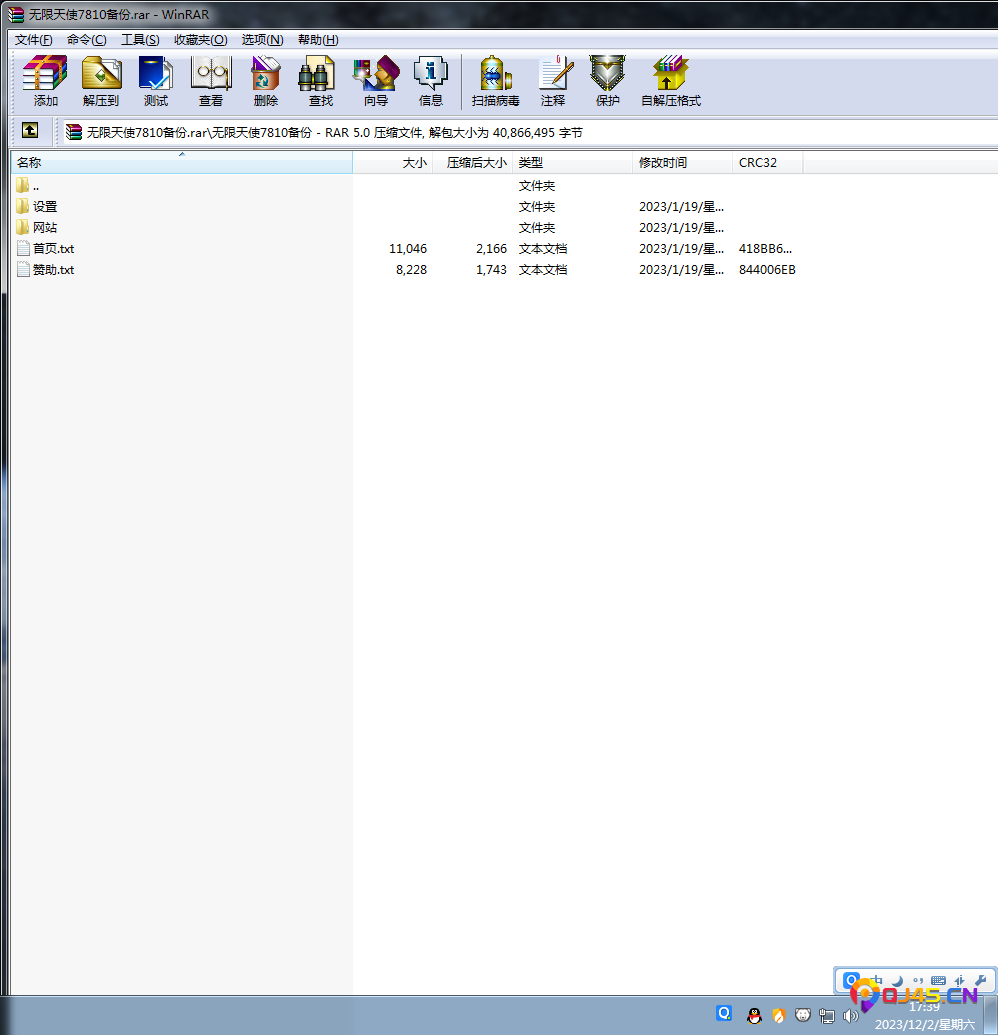Toggle IME punctuation mode icon
The height and width of the screenshot is (1035, 998).
[917, 980]
